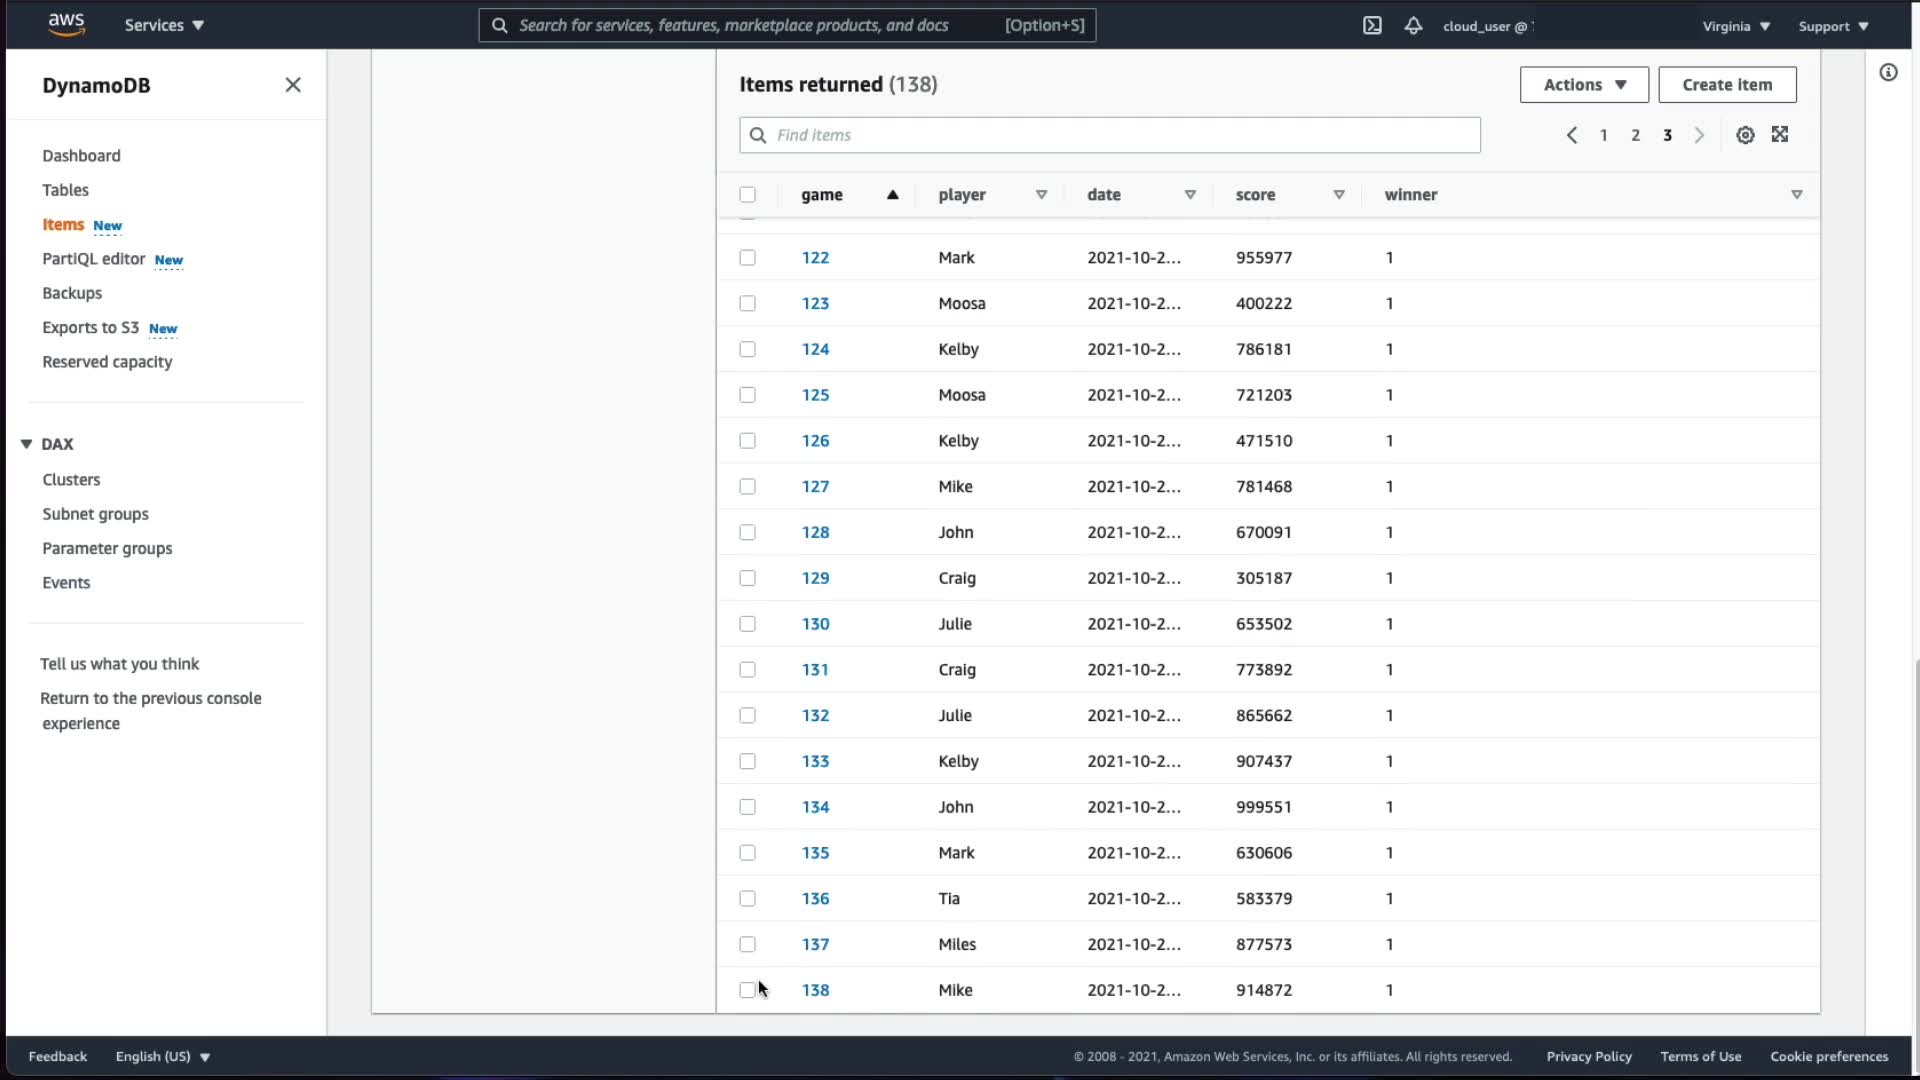This screenshot has width=1920, height=1080.
Task: Expand items table to full screen
Action: point(1780,135)
